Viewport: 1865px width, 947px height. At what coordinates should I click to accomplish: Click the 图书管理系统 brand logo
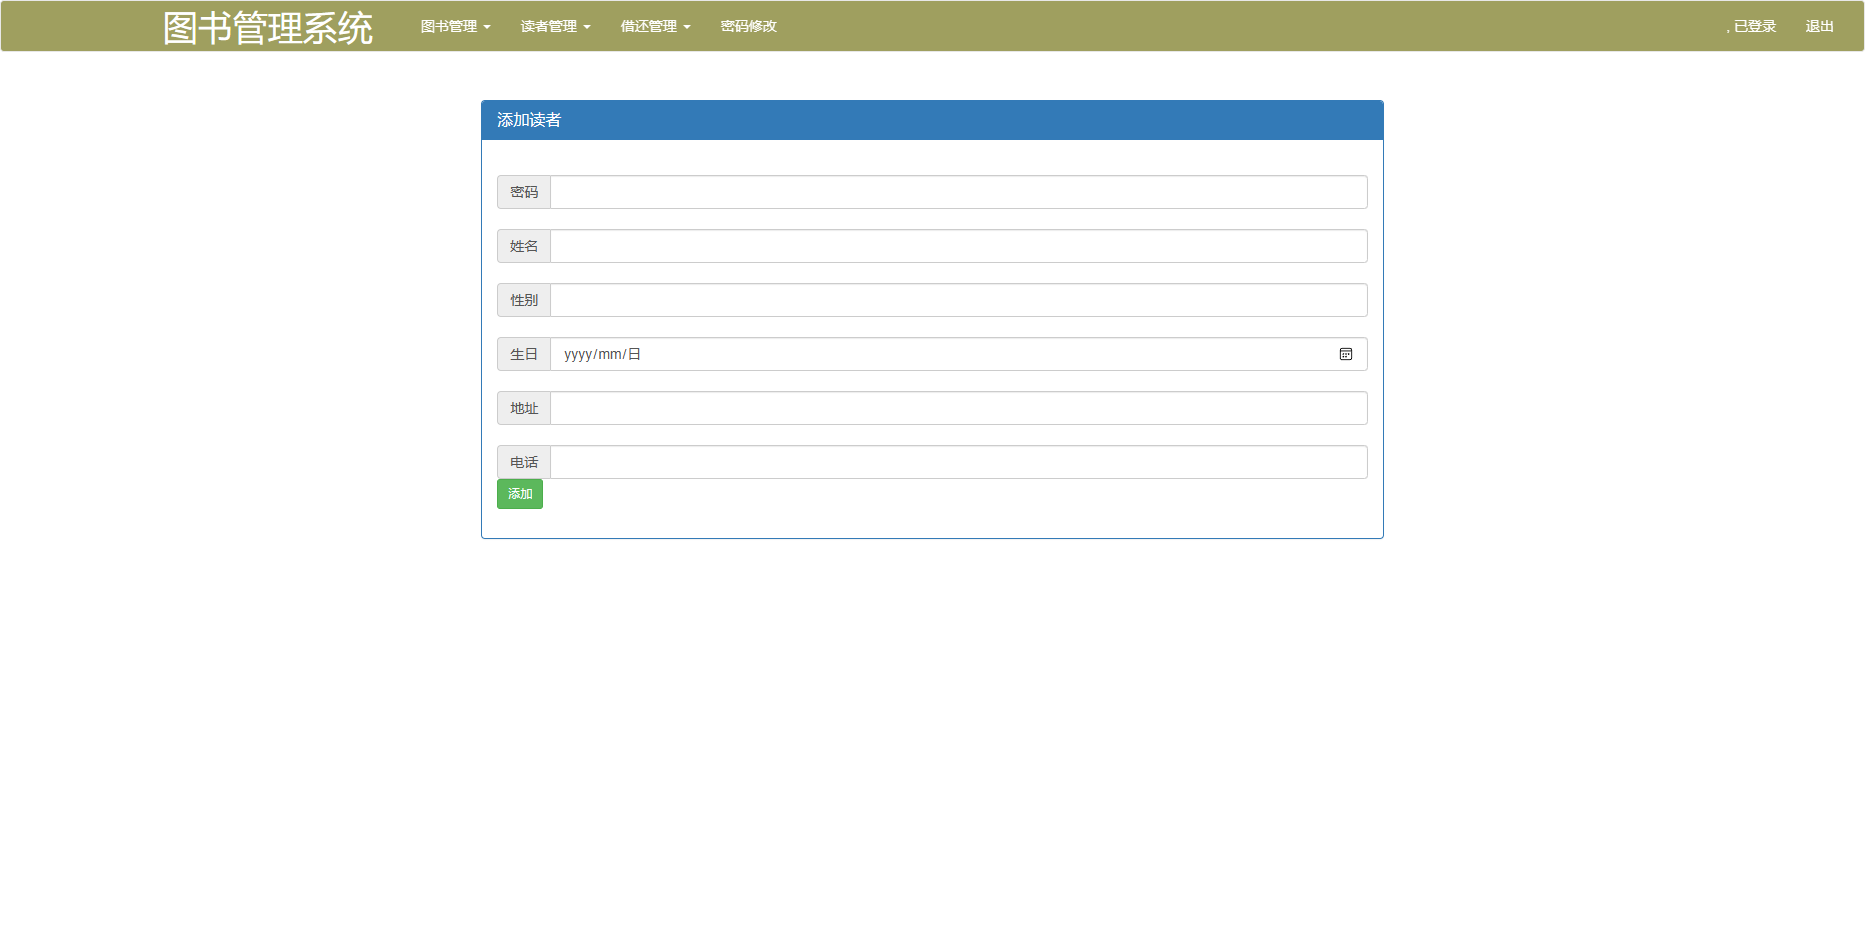[267, 27]
